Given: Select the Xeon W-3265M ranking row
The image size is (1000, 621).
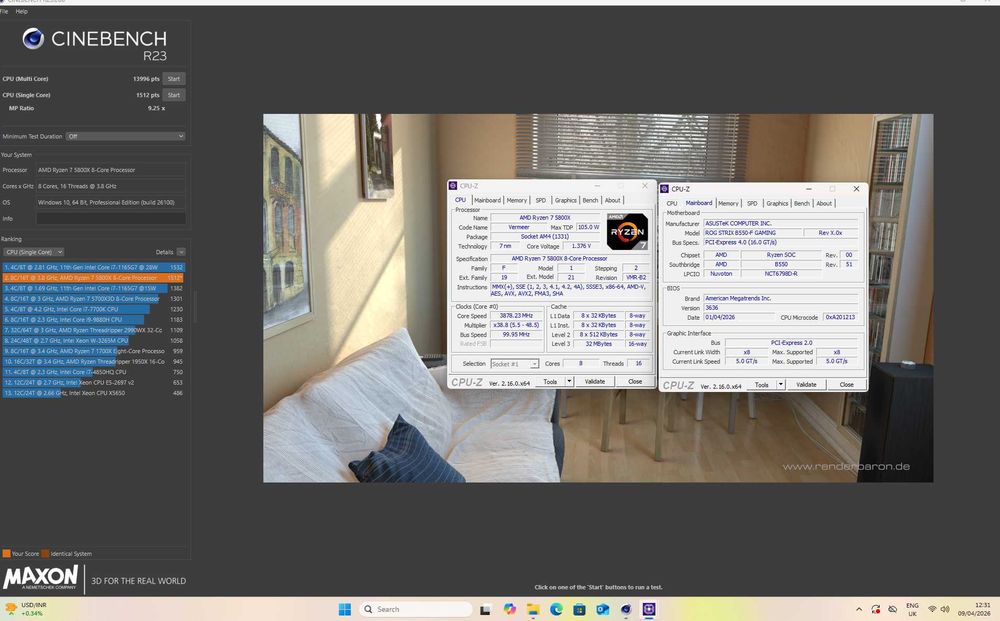Looking at the screenshot, I should [94, 340].
